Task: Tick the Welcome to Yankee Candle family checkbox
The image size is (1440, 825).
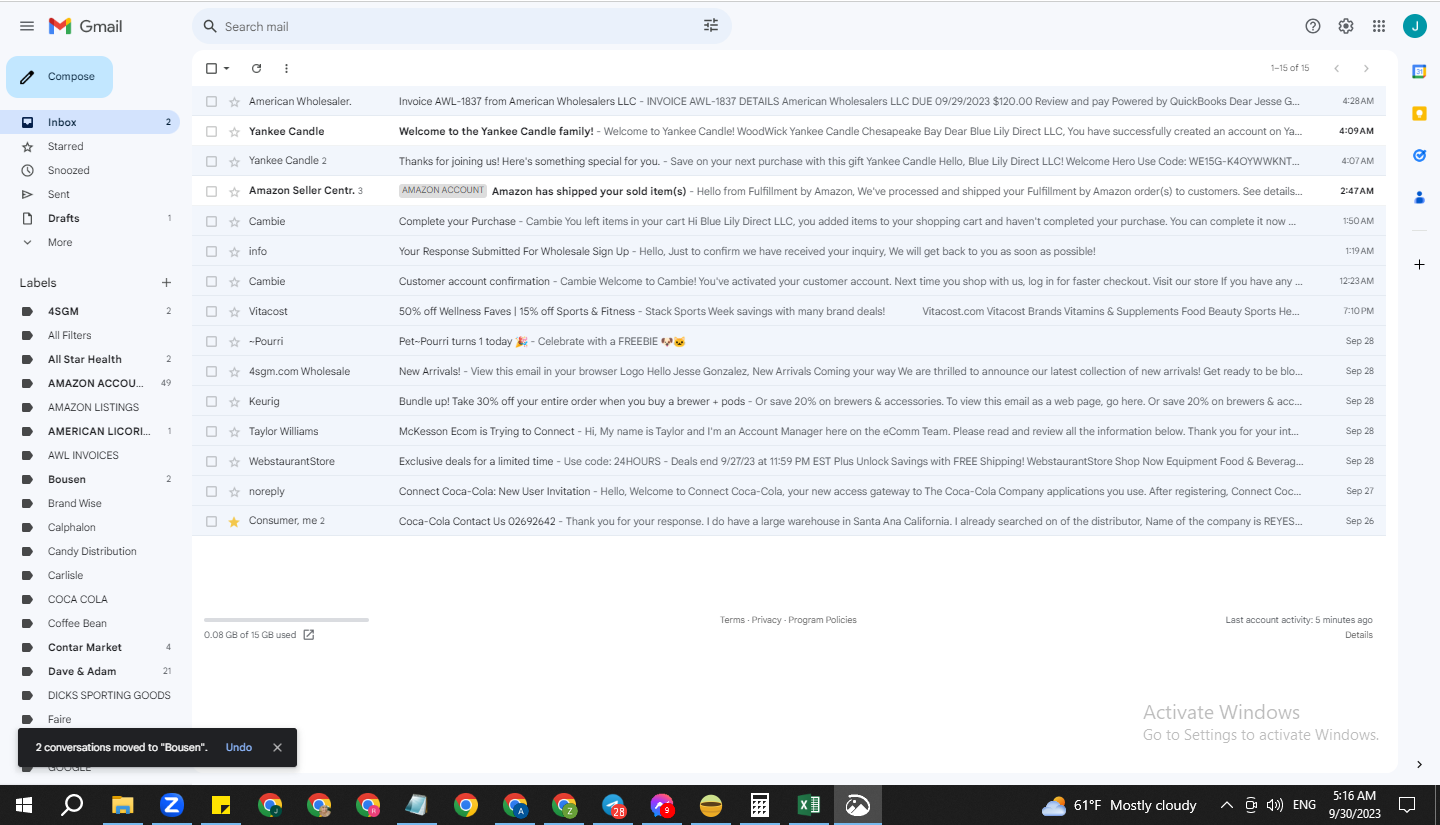Action: pyautogui.click(x=211, y=131)
